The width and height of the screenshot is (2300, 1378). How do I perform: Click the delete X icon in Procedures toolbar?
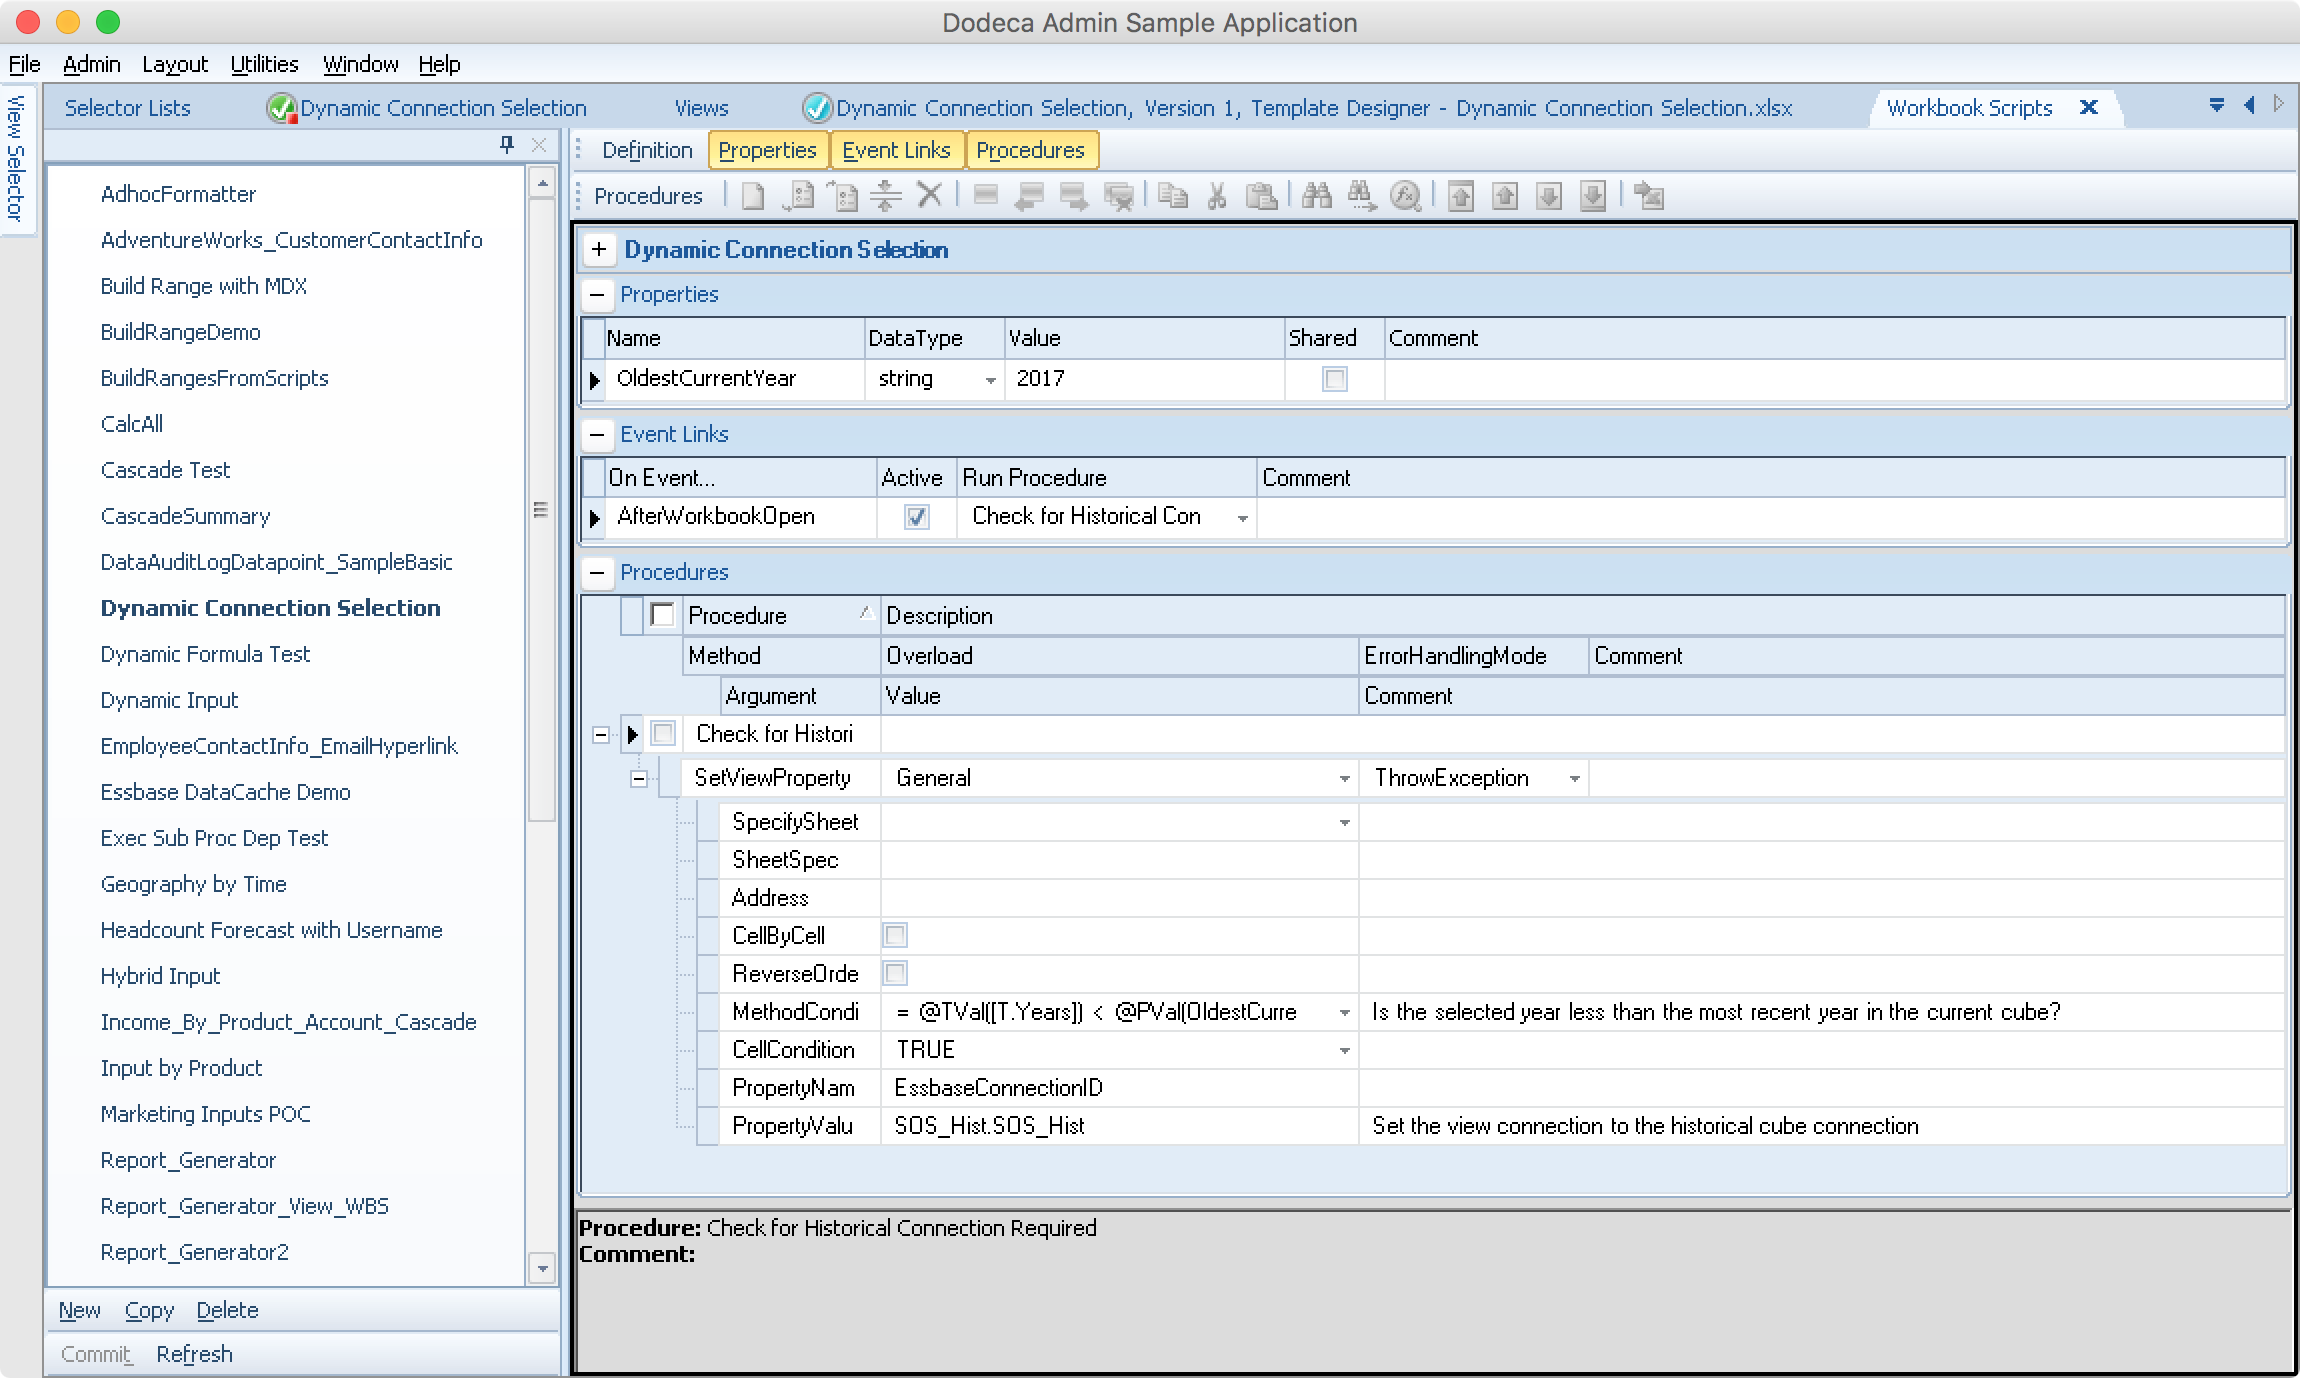click(x=929, y=195)
